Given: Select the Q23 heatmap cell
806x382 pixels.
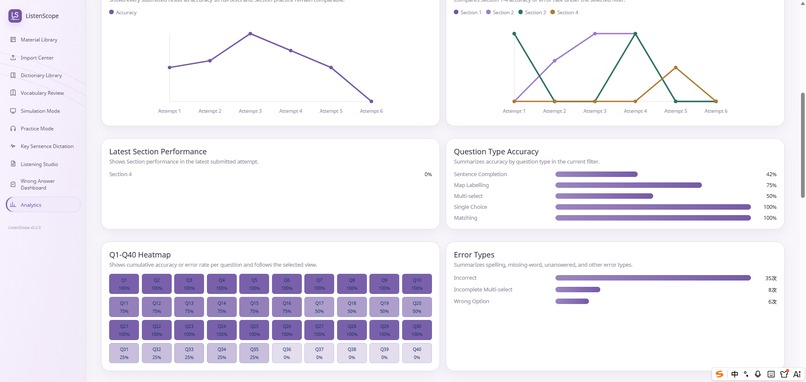Looking at the screenshot, I should [x=189, y=330].
